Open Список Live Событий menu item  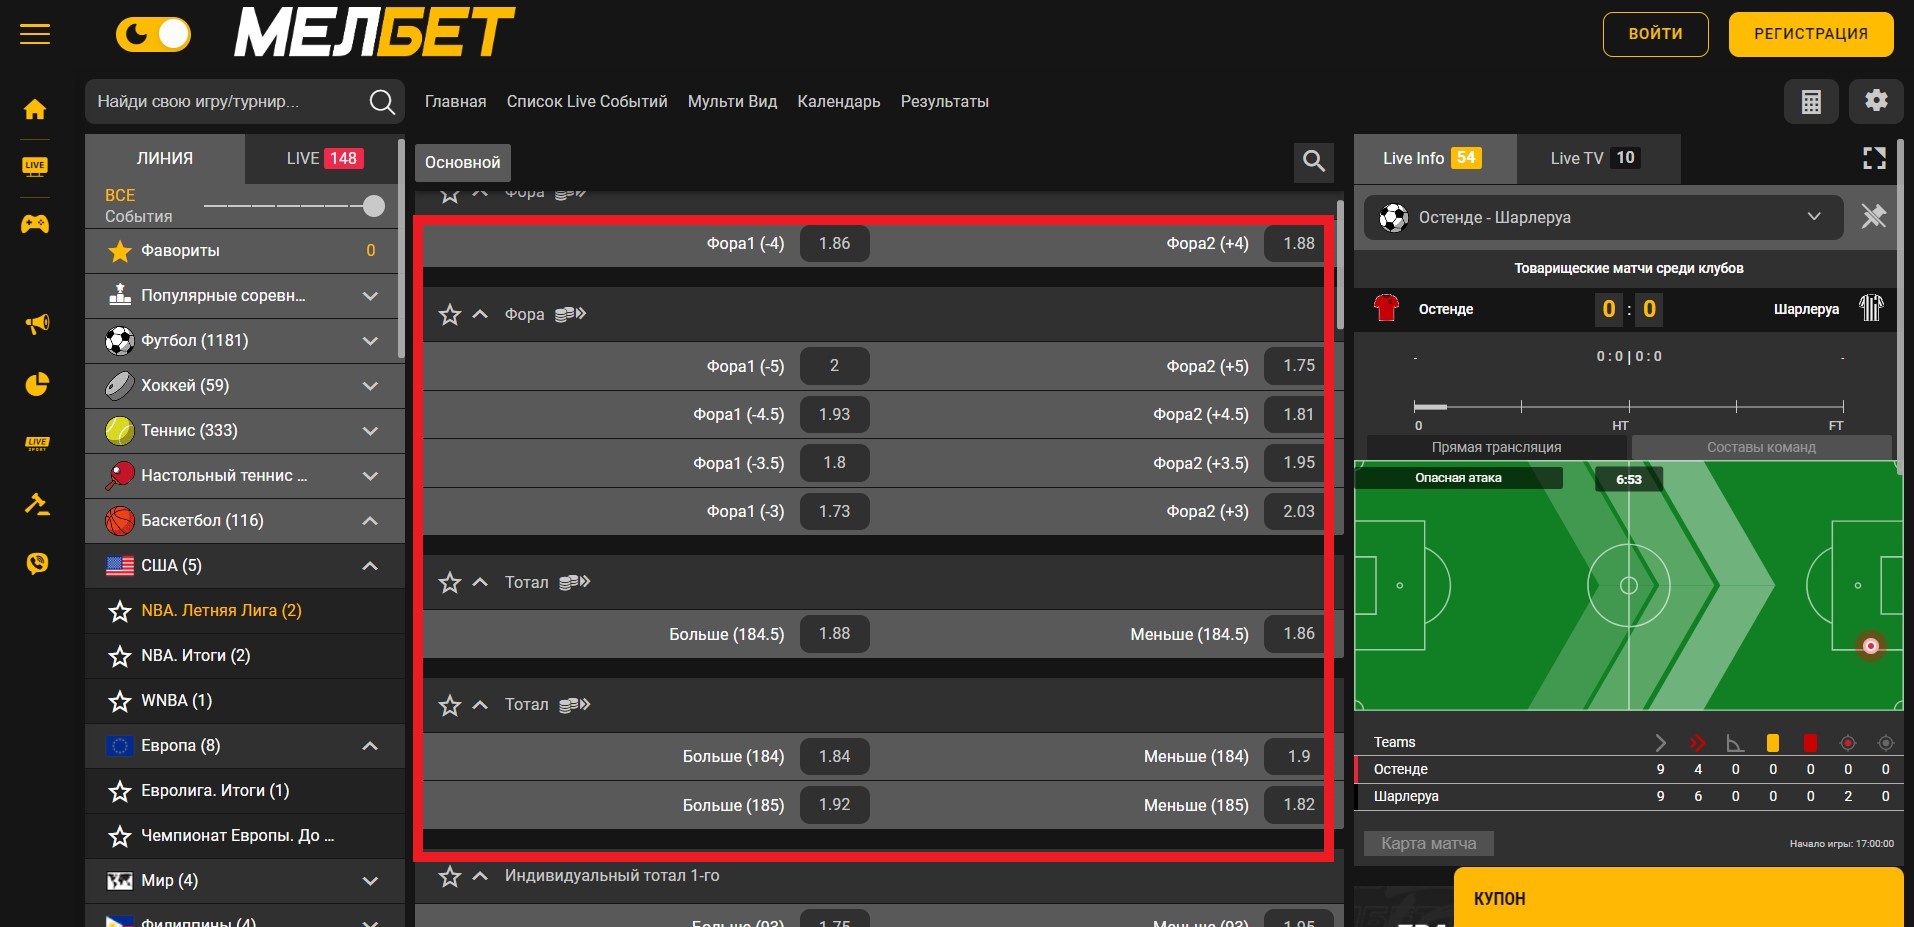click(x=587, y=101)
